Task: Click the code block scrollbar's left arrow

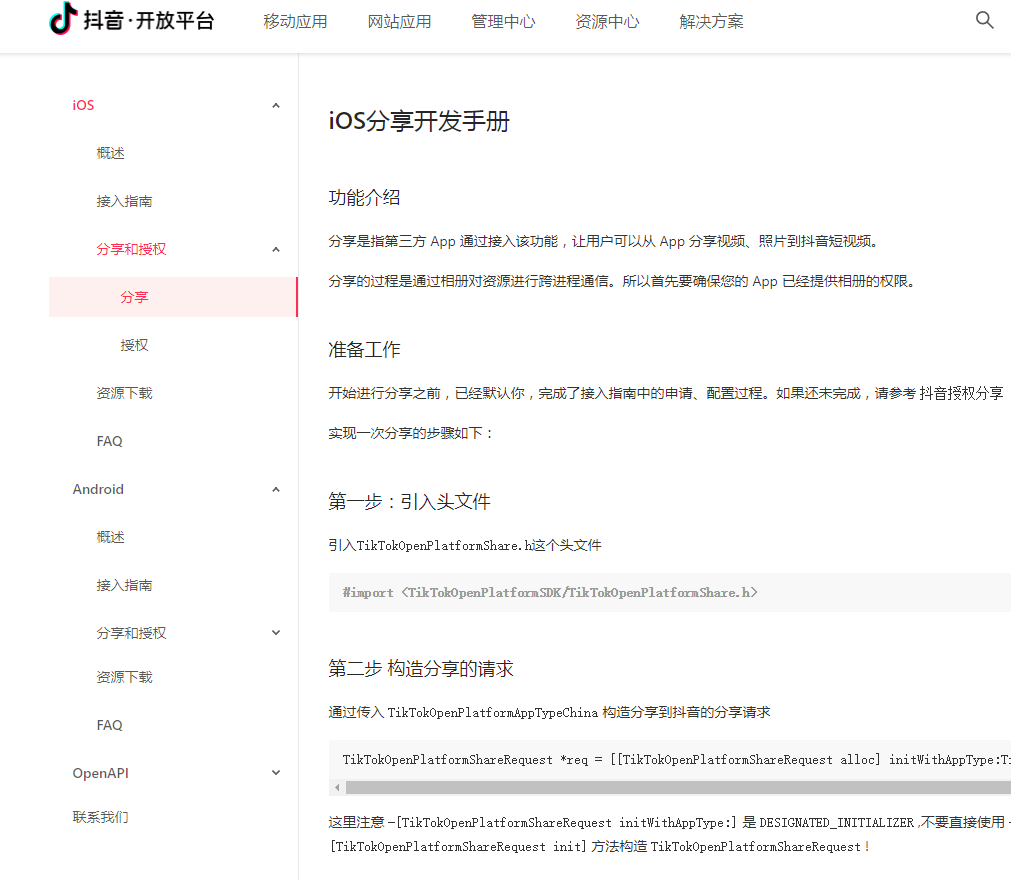Action: (337, 787)
